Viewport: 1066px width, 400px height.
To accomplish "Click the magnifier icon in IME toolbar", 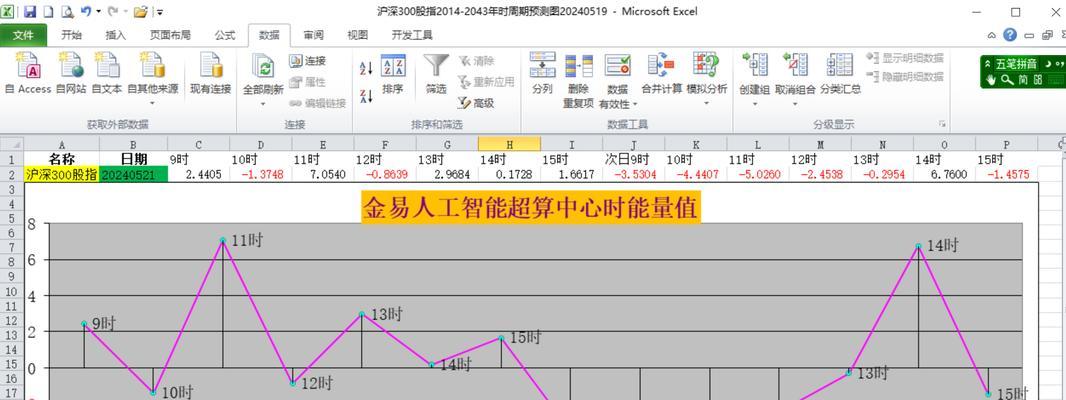I will (x=1006, y=80).
